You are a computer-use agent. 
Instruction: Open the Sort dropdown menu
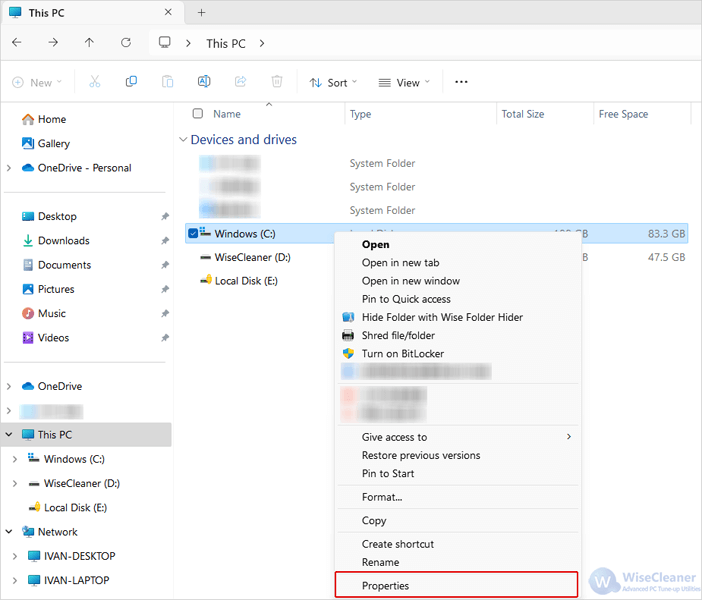tap(333, 83)
